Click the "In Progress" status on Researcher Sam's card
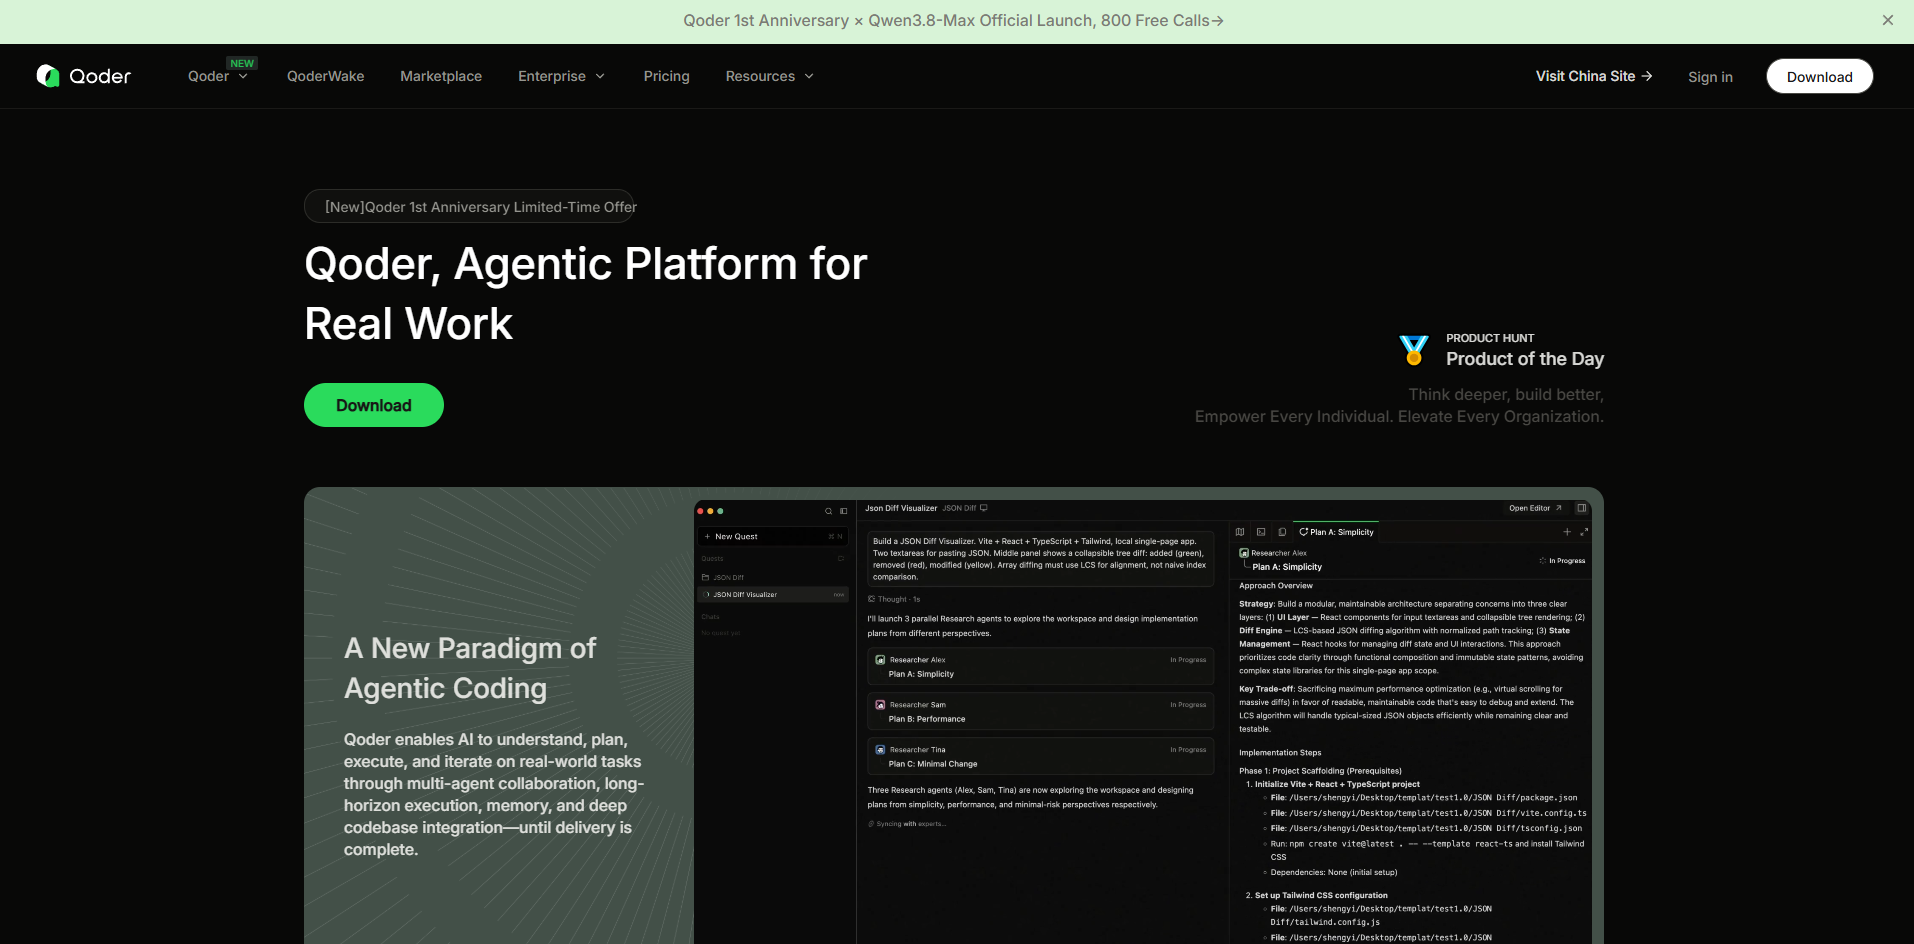1914x944 pixels. 1188,705
